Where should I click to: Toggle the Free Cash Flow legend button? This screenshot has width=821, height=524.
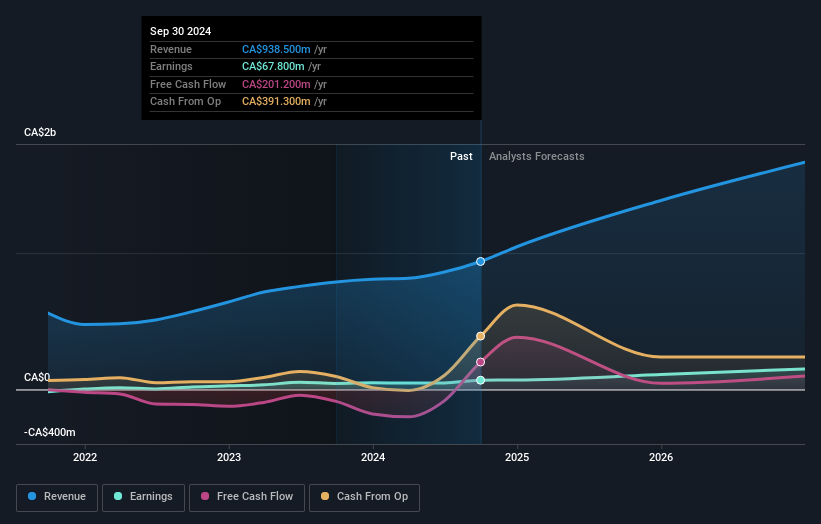247,497
